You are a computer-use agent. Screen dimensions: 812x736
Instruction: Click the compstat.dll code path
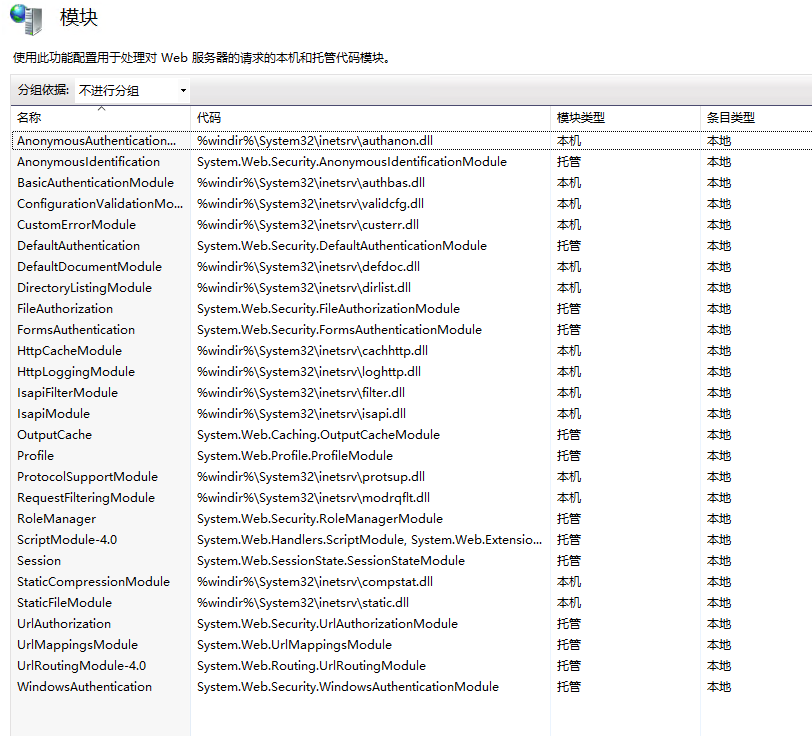(315, 582)
